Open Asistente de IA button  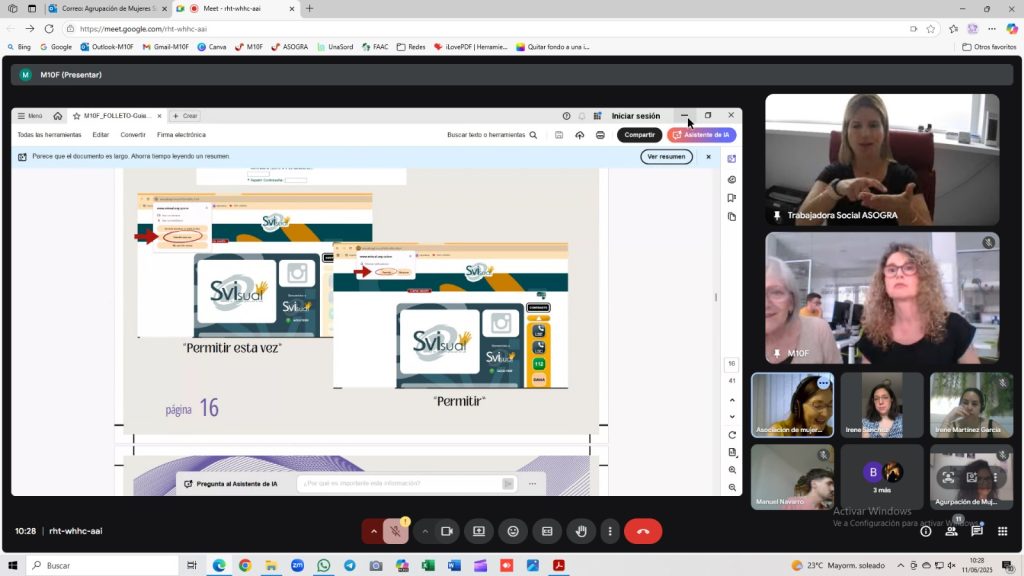(701, 135)
